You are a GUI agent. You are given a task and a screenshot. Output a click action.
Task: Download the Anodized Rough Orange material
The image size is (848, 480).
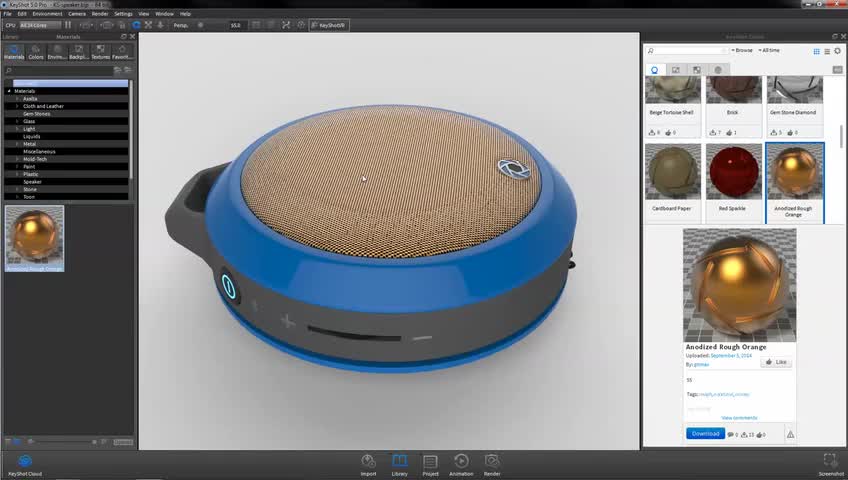click(705, 434)
